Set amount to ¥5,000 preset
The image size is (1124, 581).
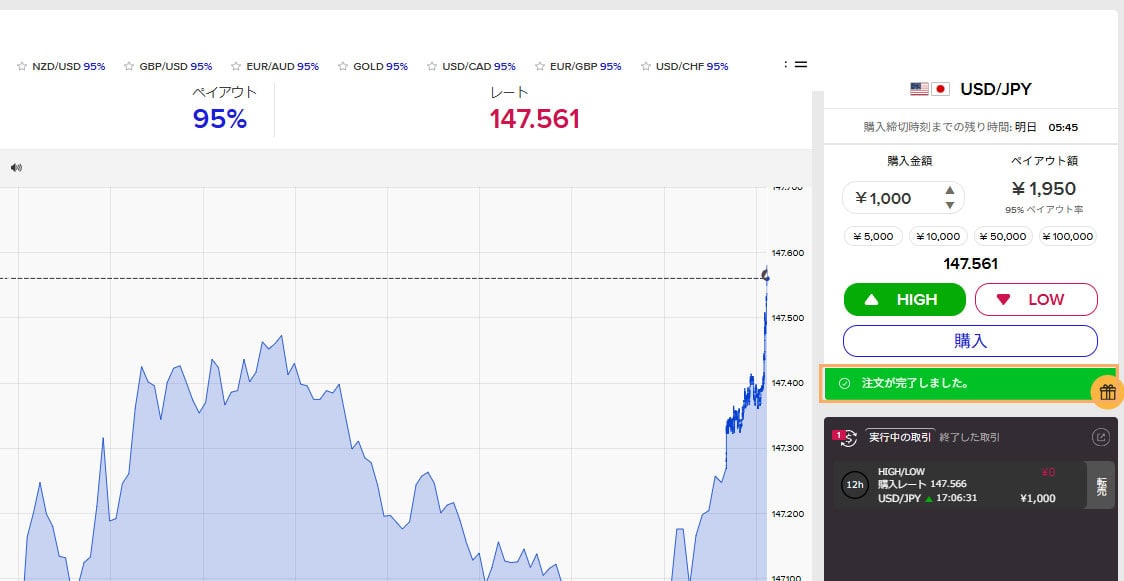point(873,236)
